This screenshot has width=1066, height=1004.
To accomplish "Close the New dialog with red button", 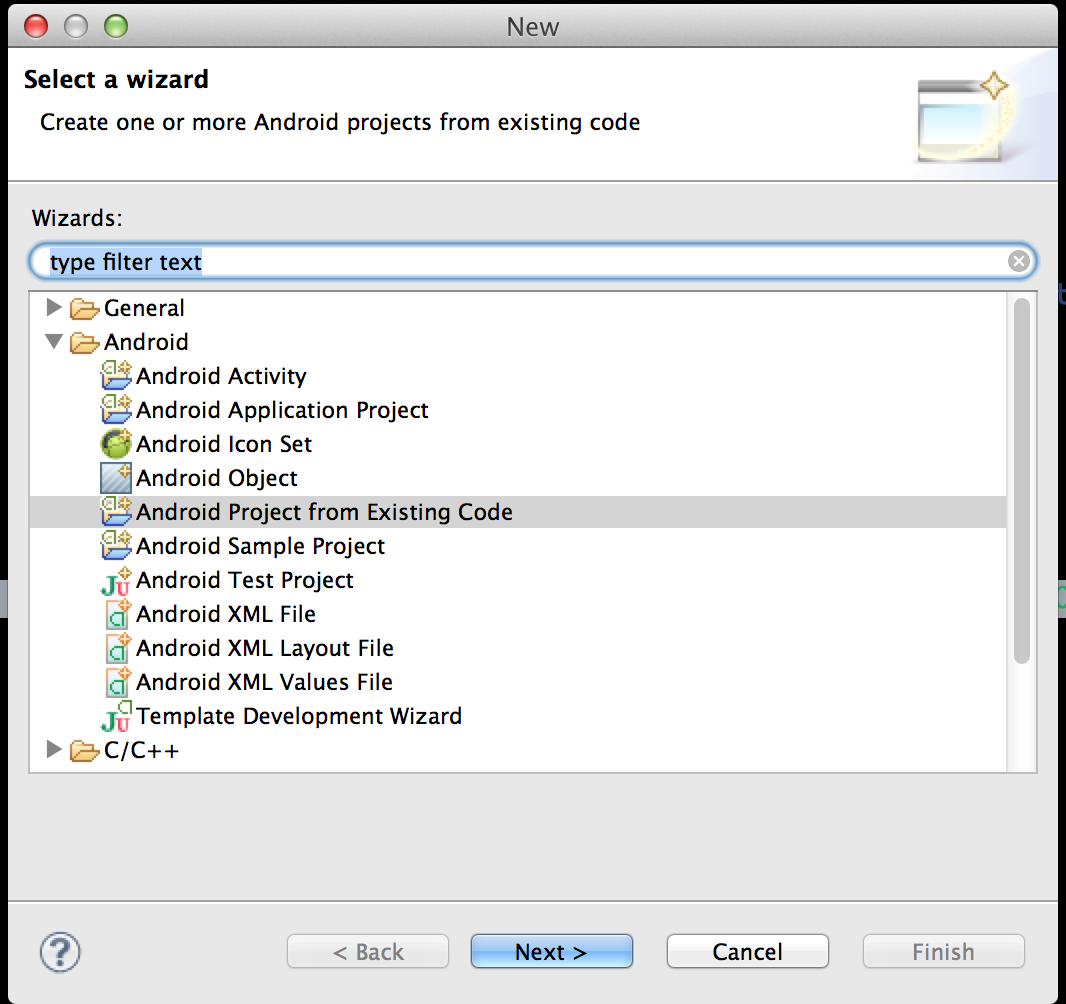I will (35, 27).
